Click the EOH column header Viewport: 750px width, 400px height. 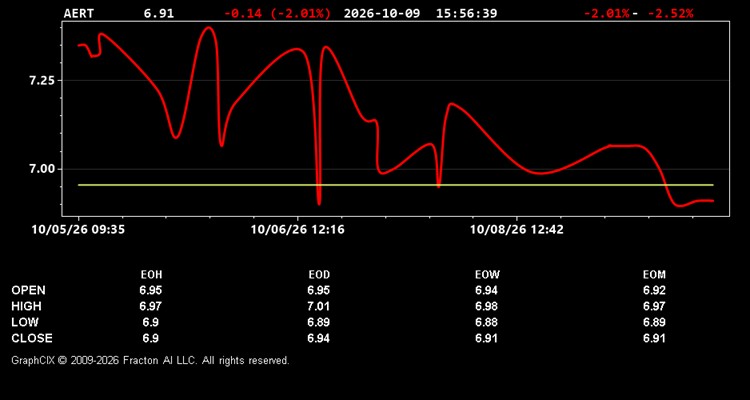click(x=151, y=275)
